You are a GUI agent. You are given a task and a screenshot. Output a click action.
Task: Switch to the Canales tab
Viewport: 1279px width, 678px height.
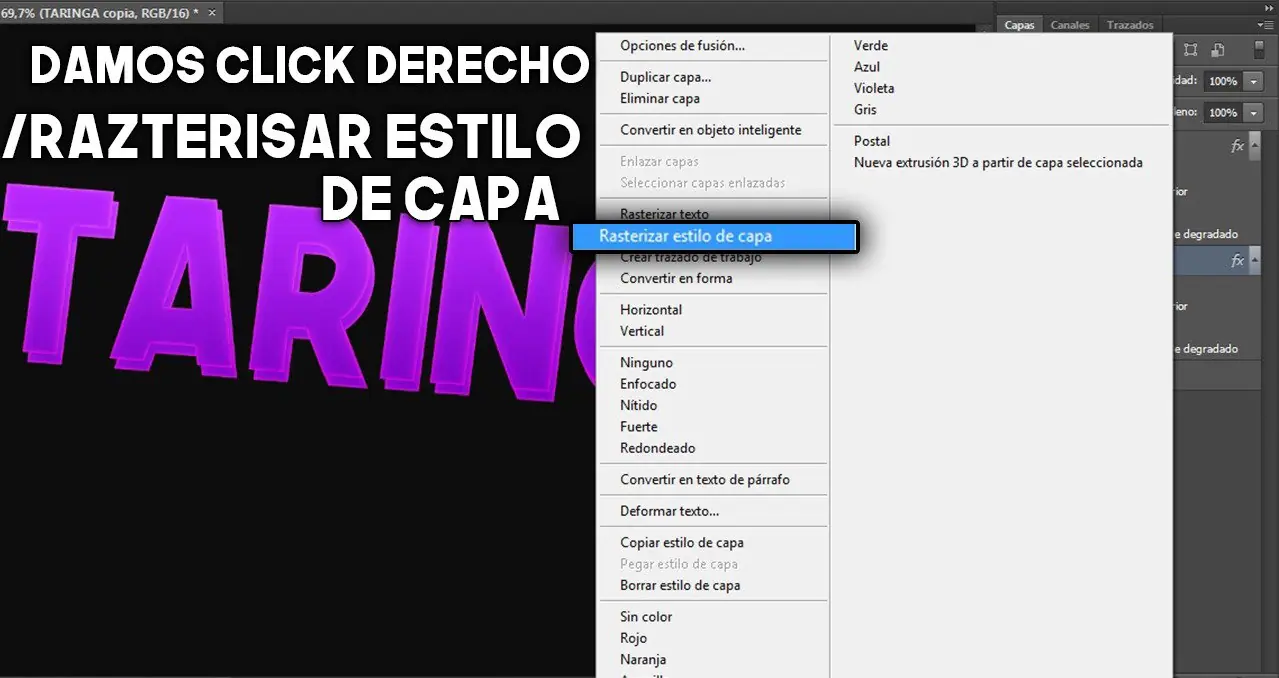coord(1070,25)
